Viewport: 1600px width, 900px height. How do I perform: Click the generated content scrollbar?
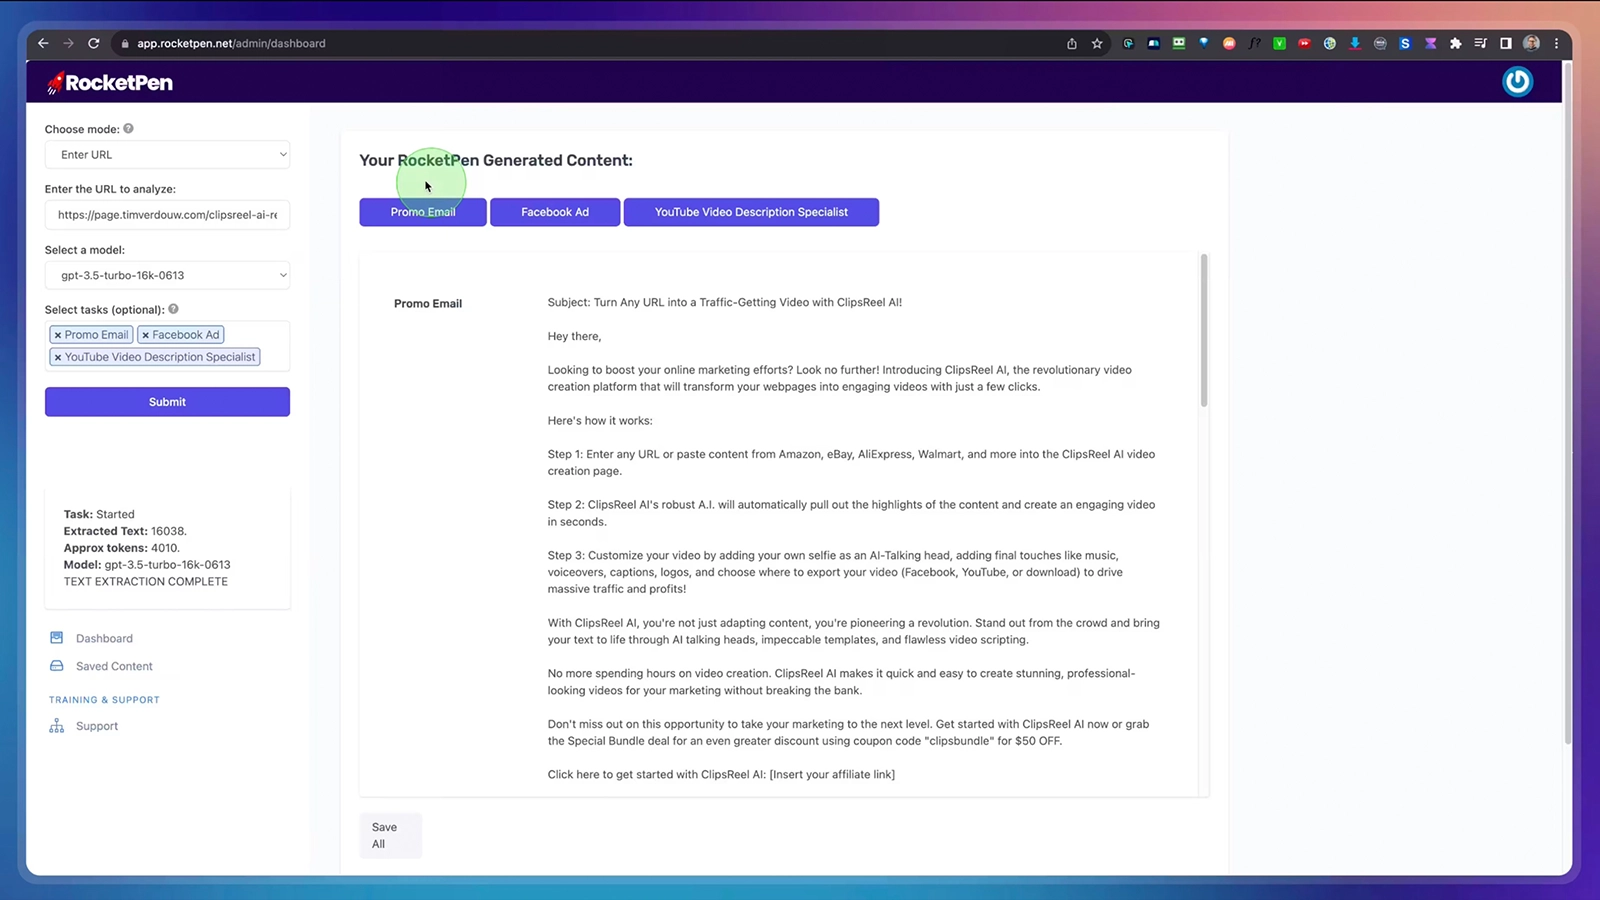1204,330
